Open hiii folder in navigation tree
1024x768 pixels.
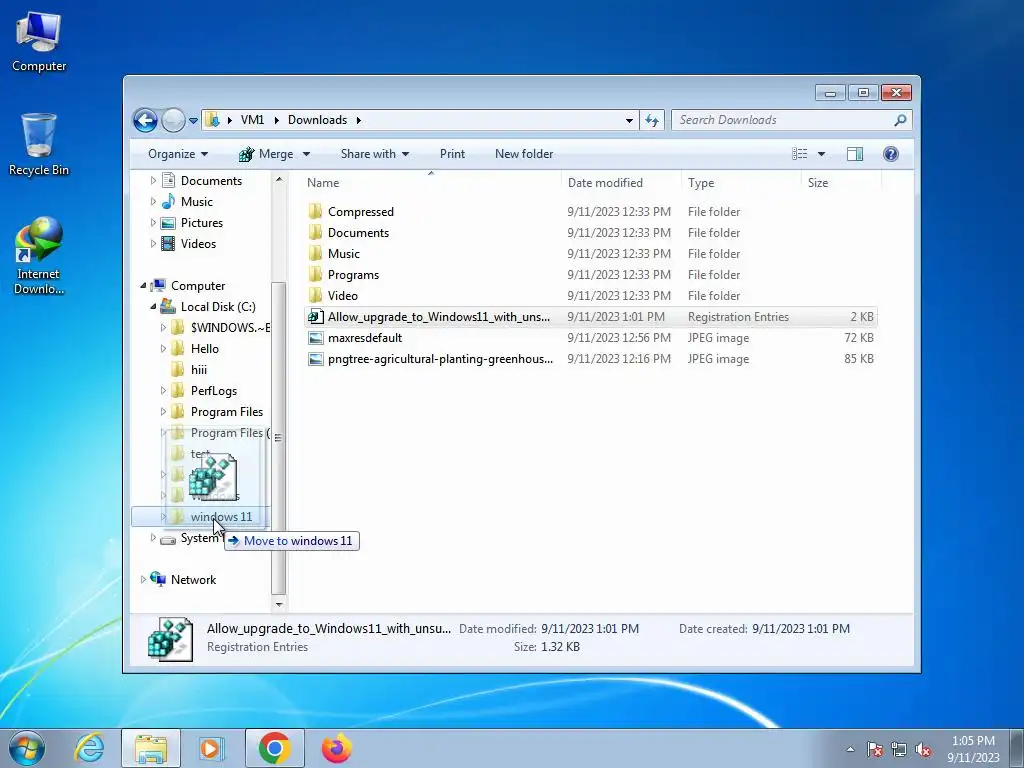click(x=189, y=370)
